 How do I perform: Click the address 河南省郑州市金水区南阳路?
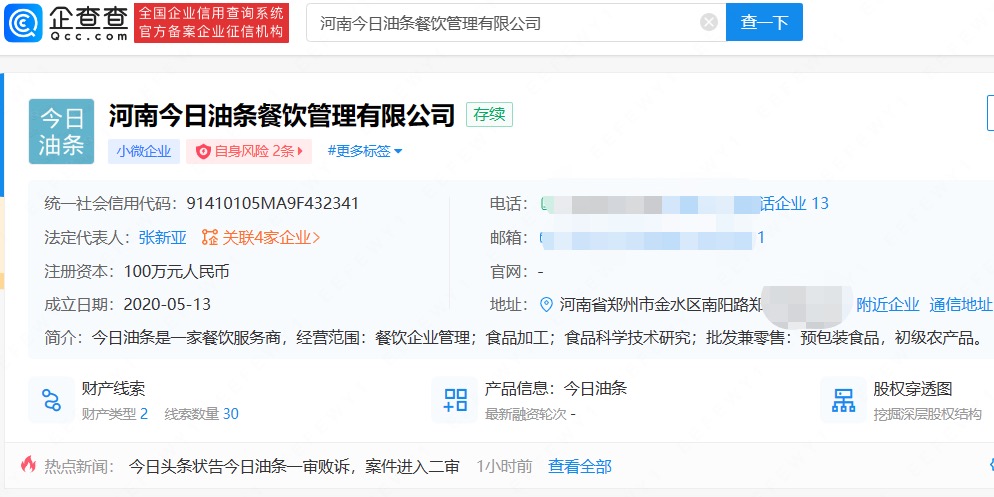tap(660, 305)
